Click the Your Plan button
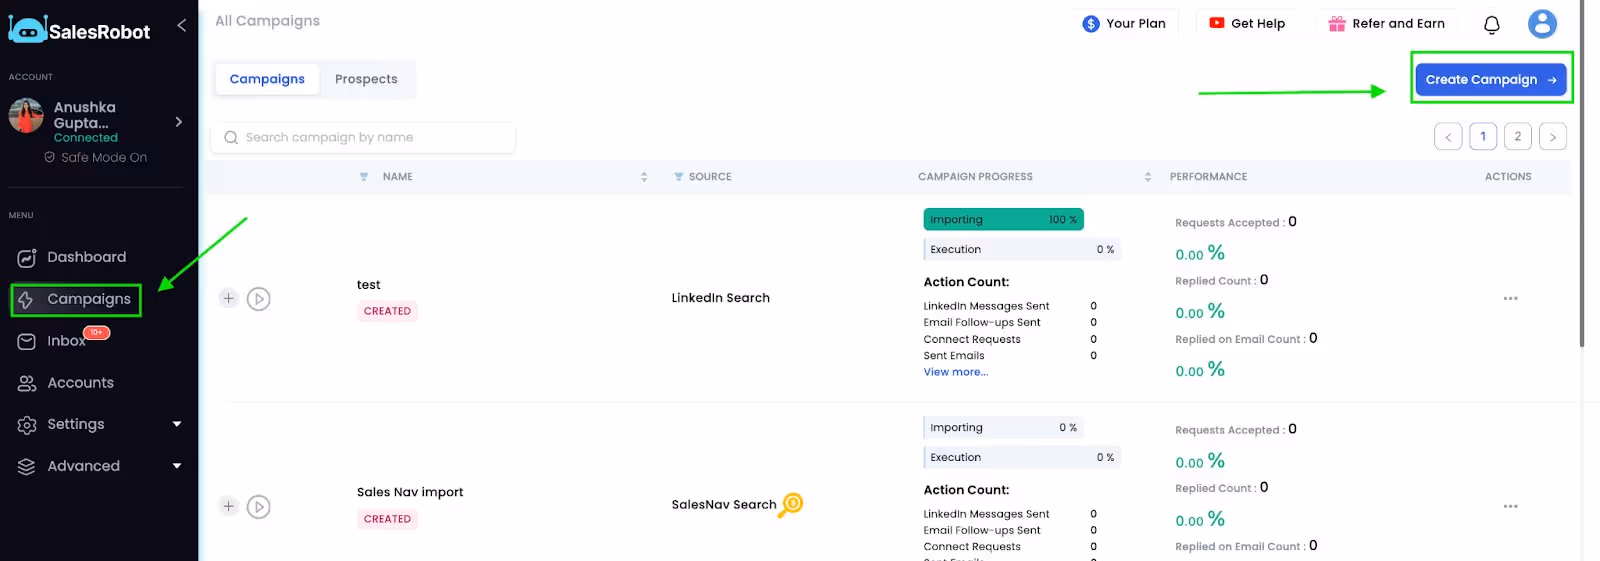Image resolution: width=1600 pixels, height=561 pixels. tap(1124, 23)
